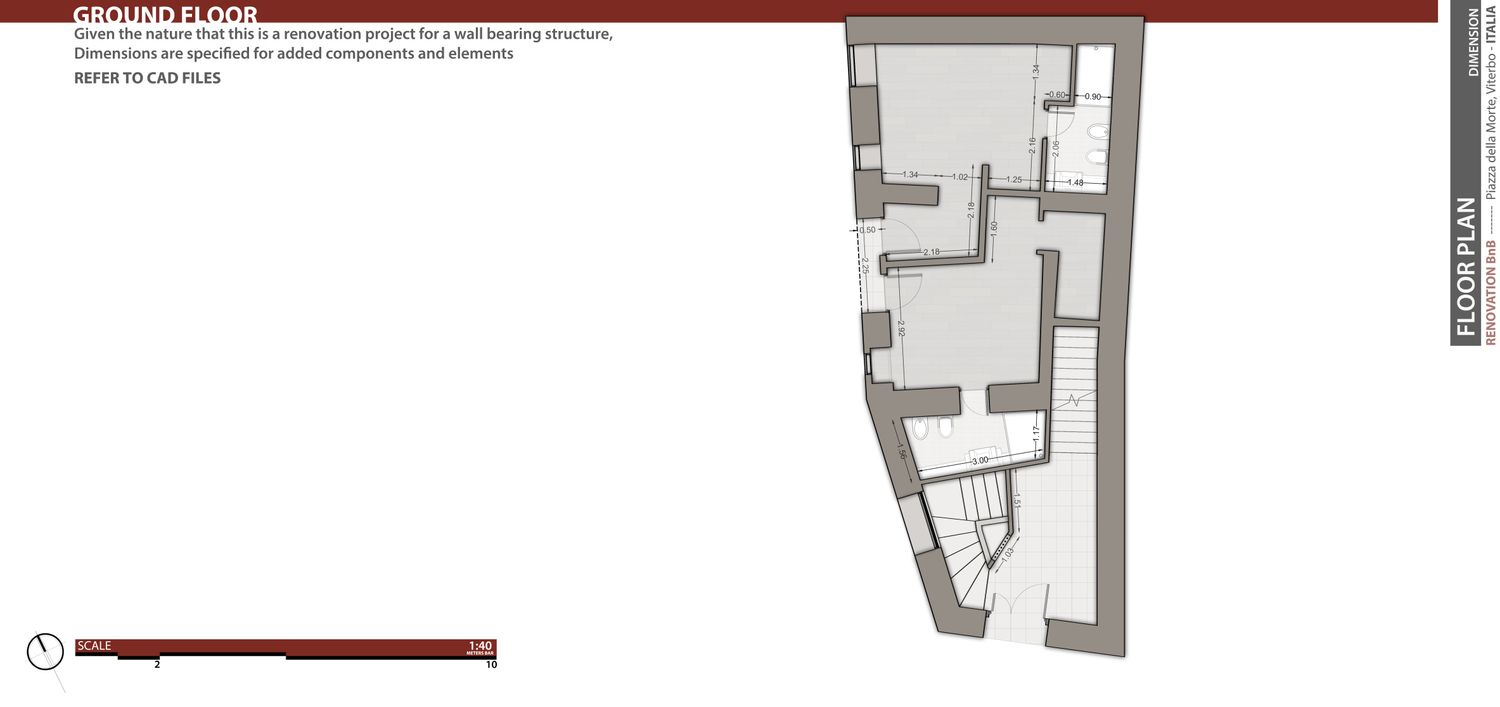Select the vertical DIMENSION label
The image size is (1500, 707).
[x=1473, y=42]
